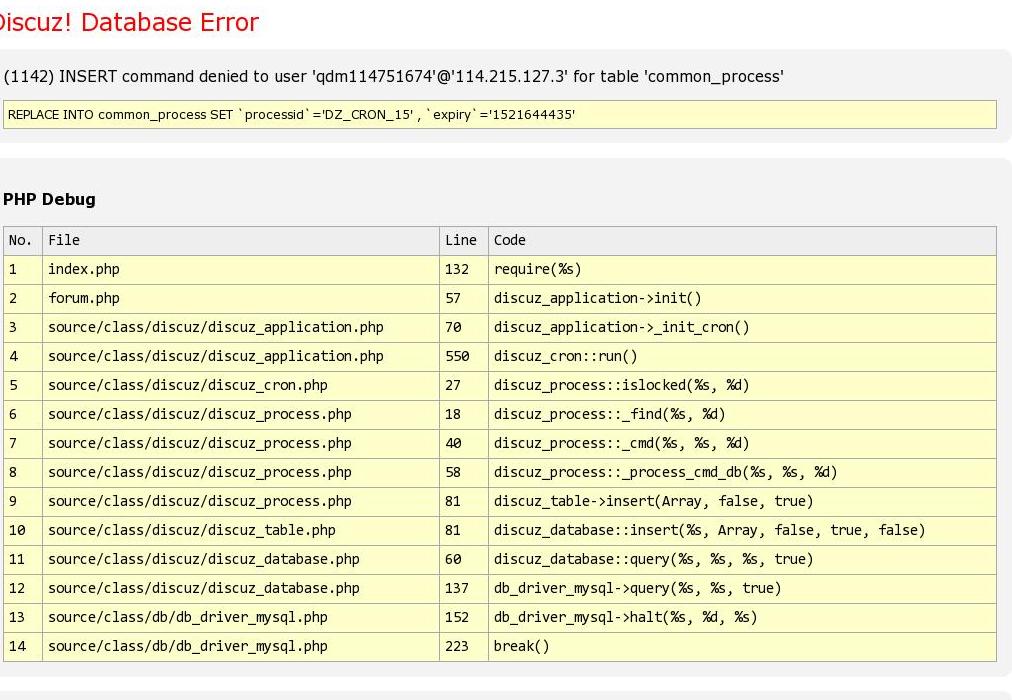Select db_driver_mysql.php file cell in row 14
1012x700 pixels.
(x=241, y=647)
